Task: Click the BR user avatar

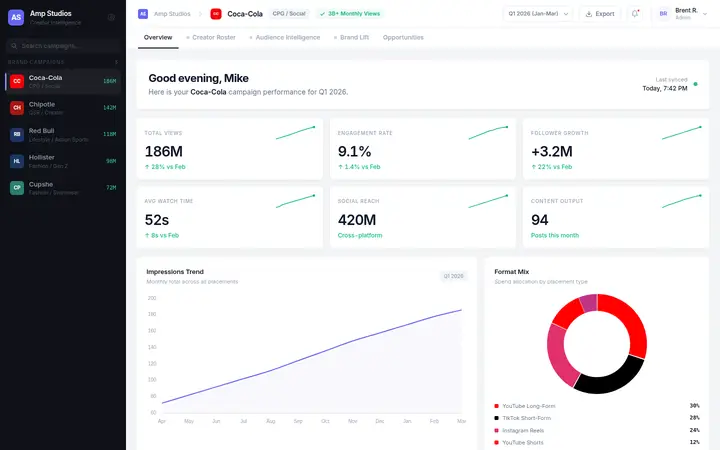Action: (664, 14)
